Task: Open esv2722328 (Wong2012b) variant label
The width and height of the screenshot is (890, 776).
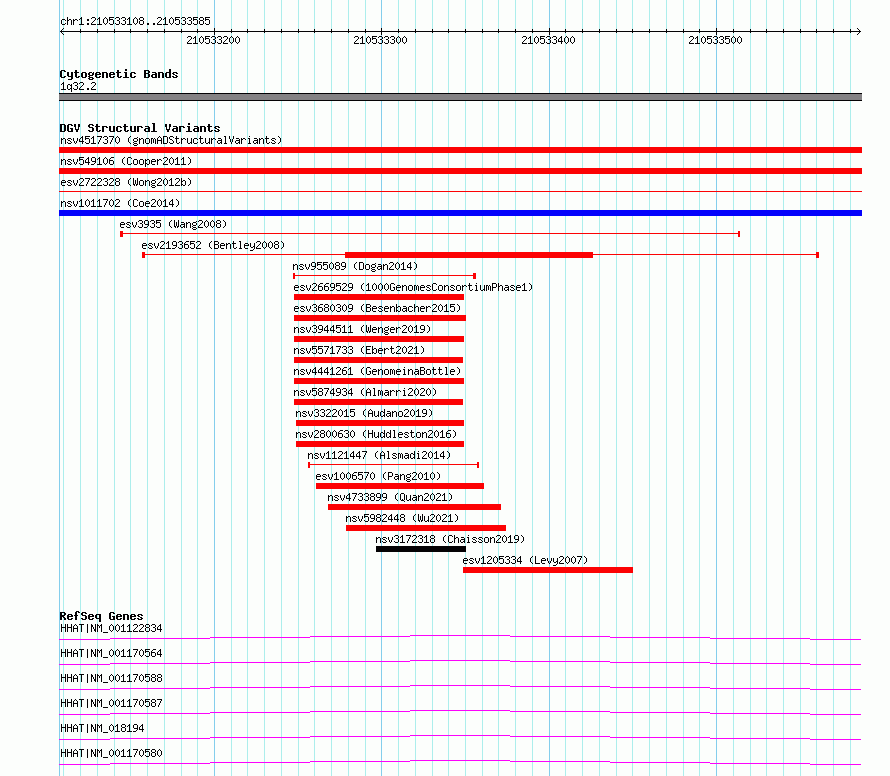Action: pyautogui.click(x=126, y=182)
